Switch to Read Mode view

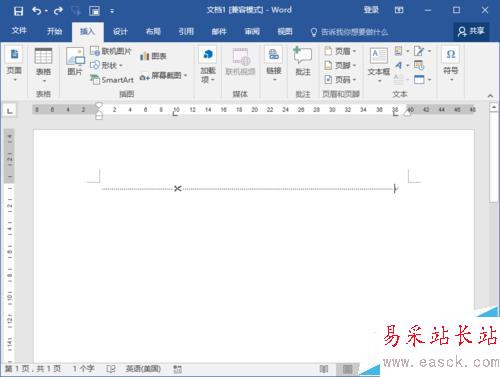[x=324, y=369]
